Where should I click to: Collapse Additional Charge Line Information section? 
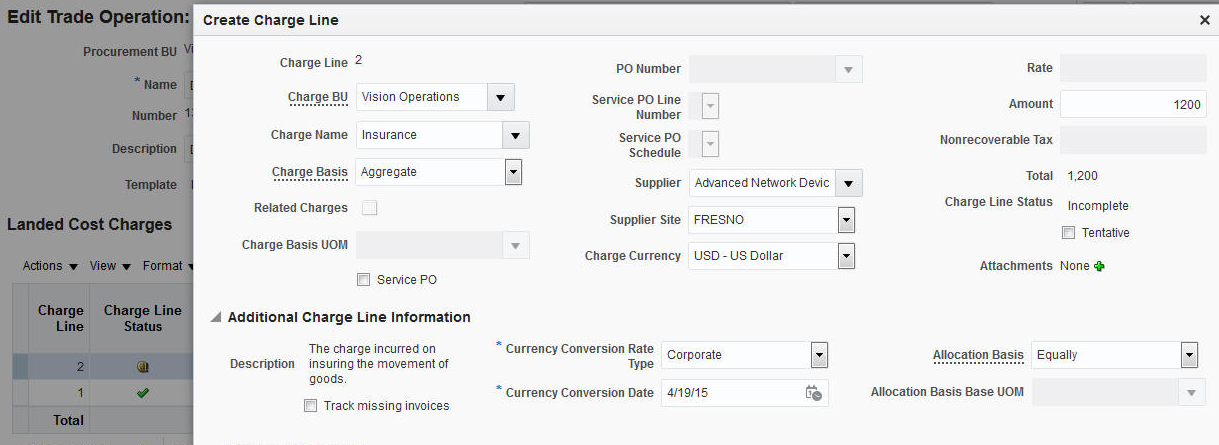(215, 317)
